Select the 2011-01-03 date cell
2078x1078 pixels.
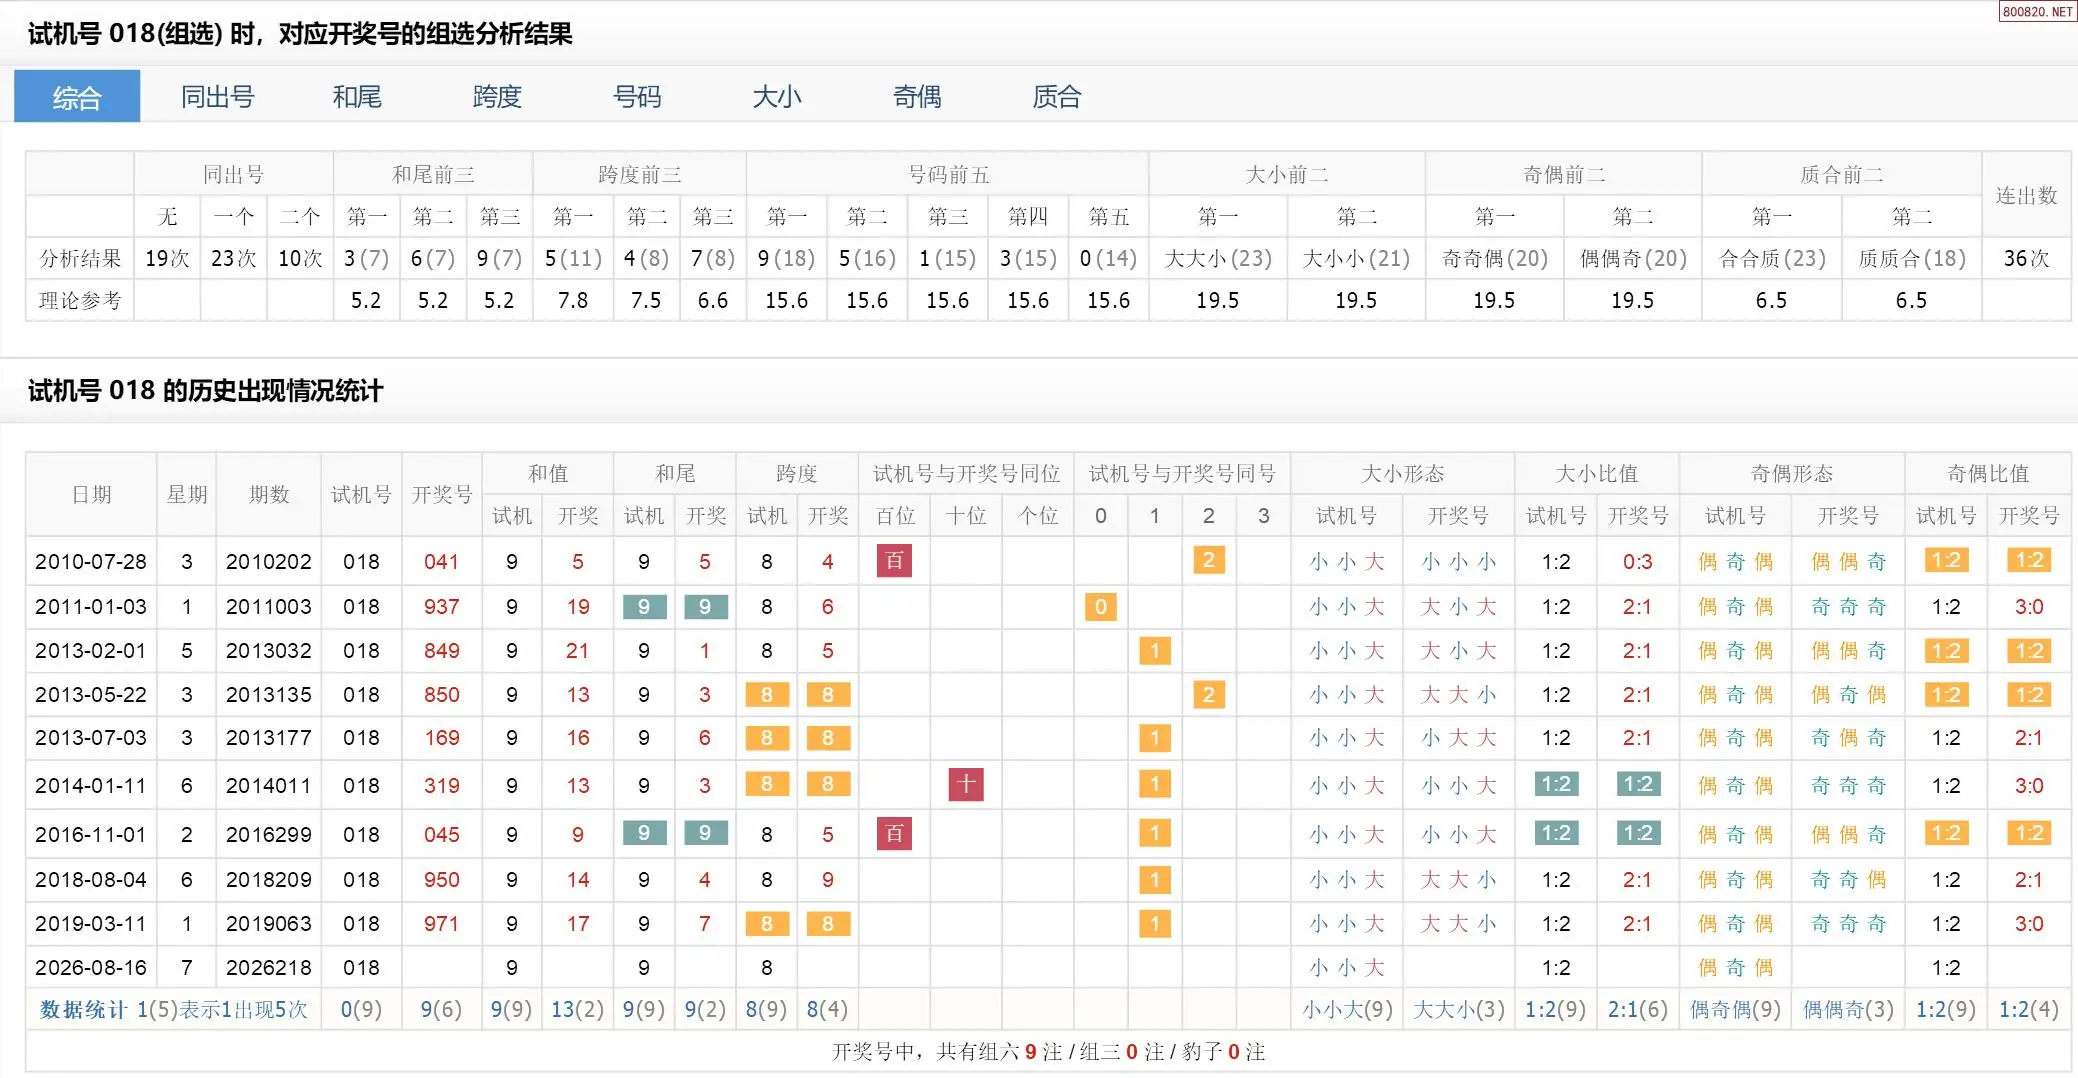coord(91,607)
